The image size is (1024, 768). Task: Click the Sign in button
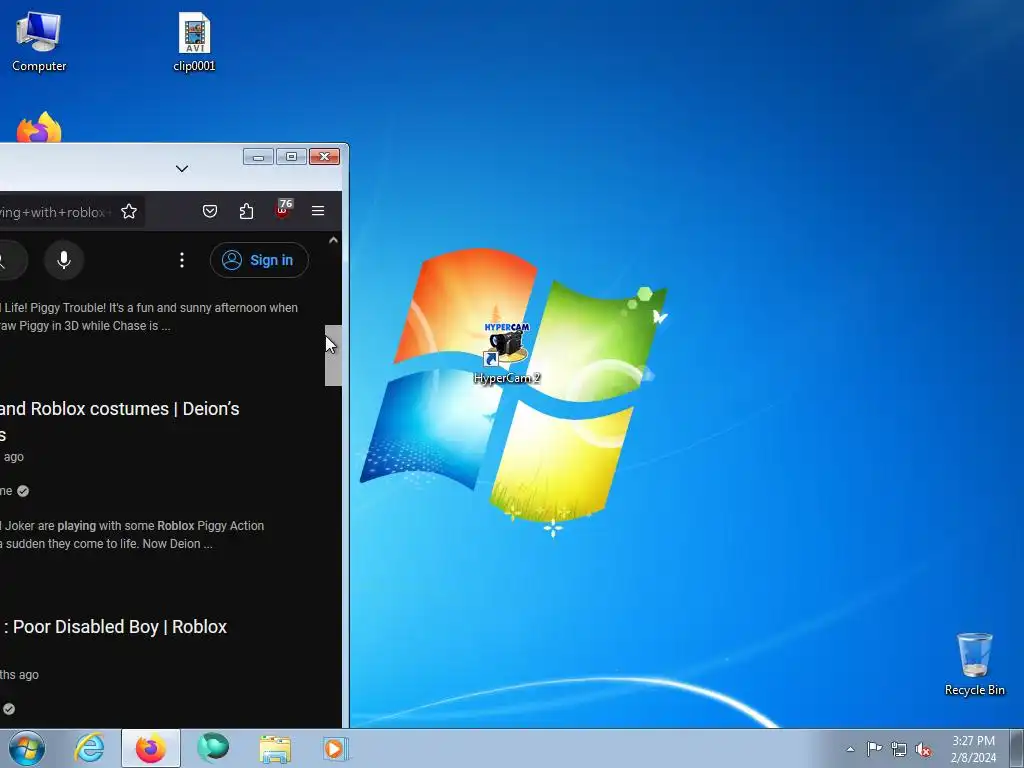259,260
